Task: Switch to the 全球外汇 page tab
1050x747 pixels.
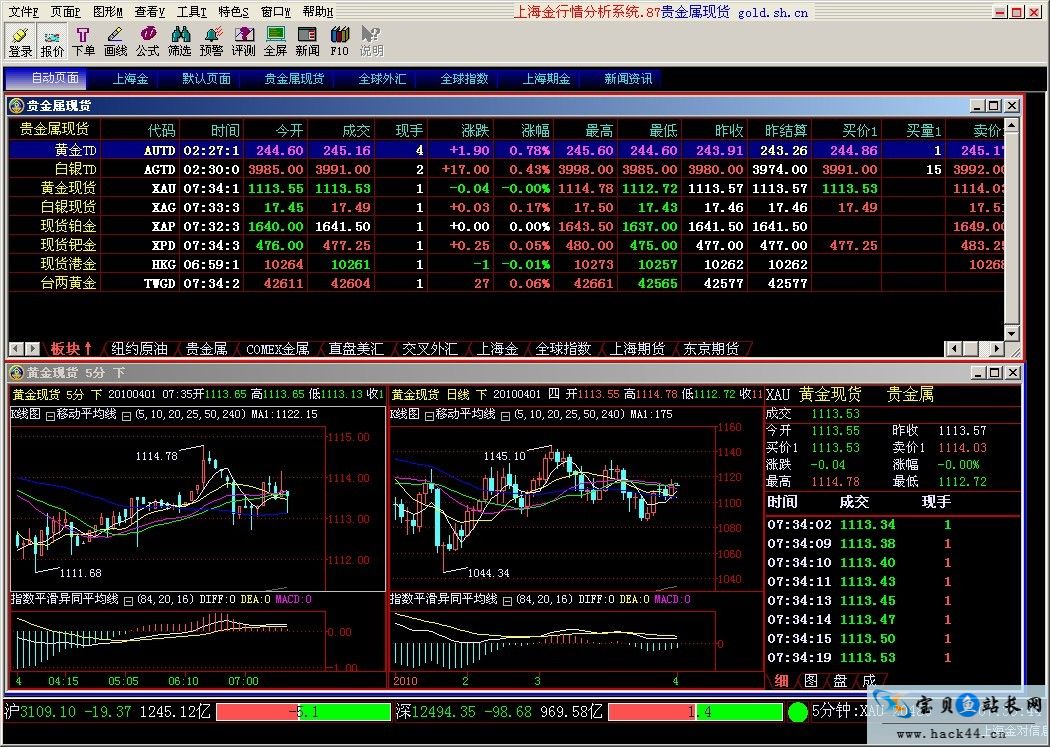Action: pos(382,79)
